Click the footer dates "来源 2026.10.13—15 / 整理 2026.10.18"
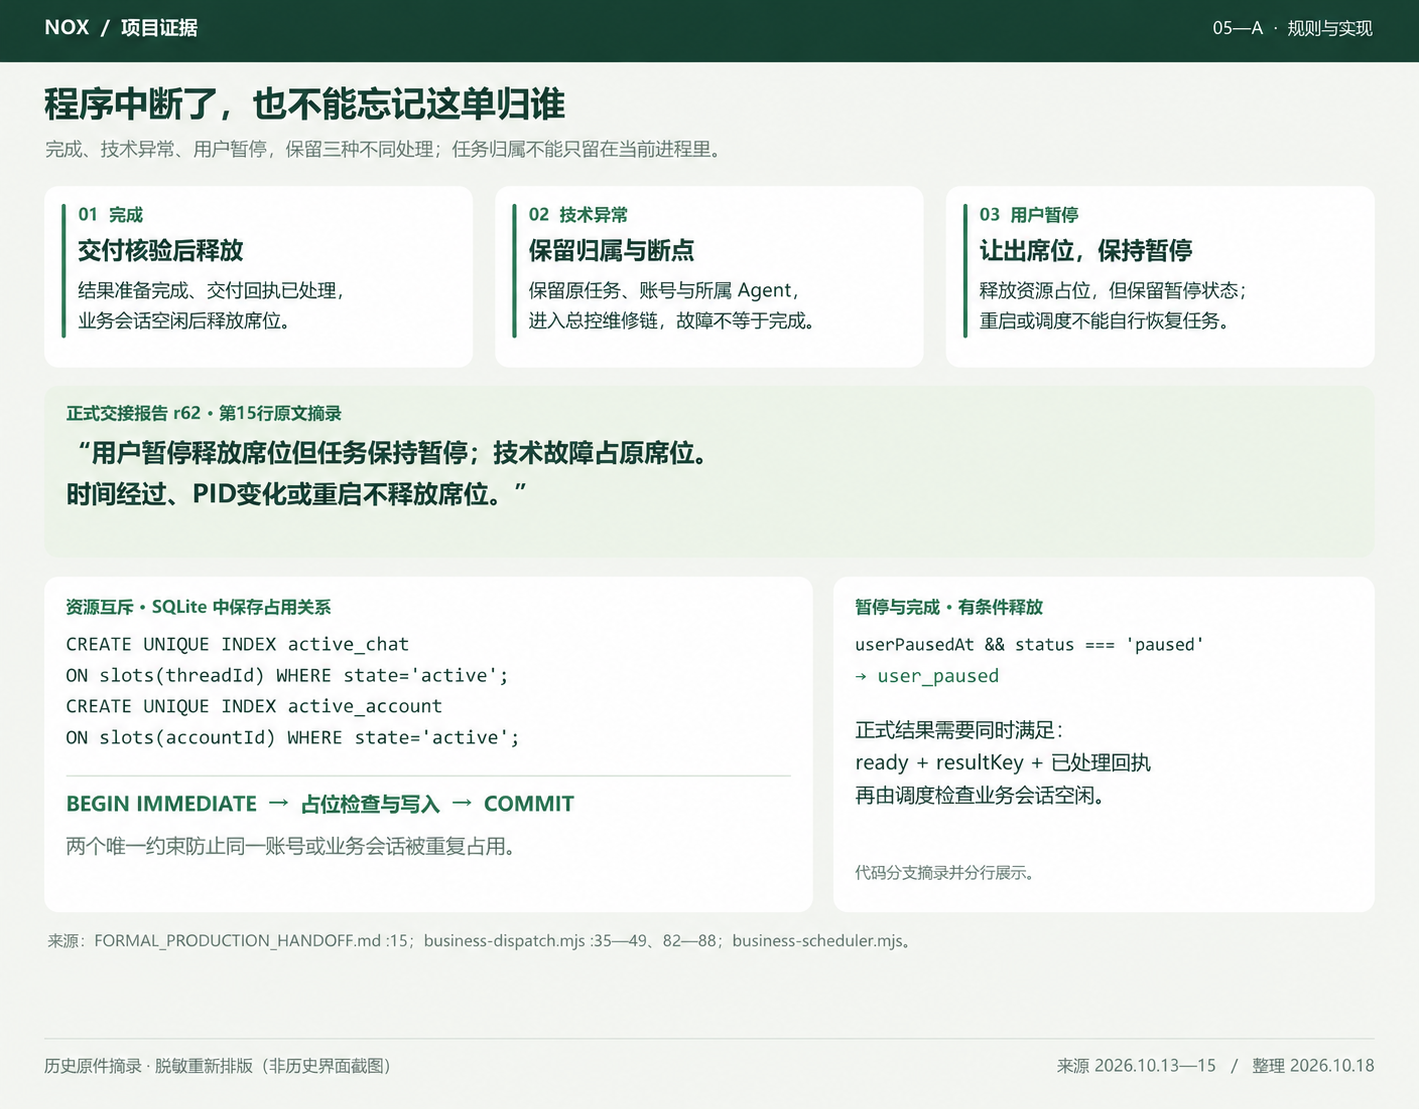The width and height of the screenshot is (1419, 1109). pyautogui.click(x=1215, y=1066)
